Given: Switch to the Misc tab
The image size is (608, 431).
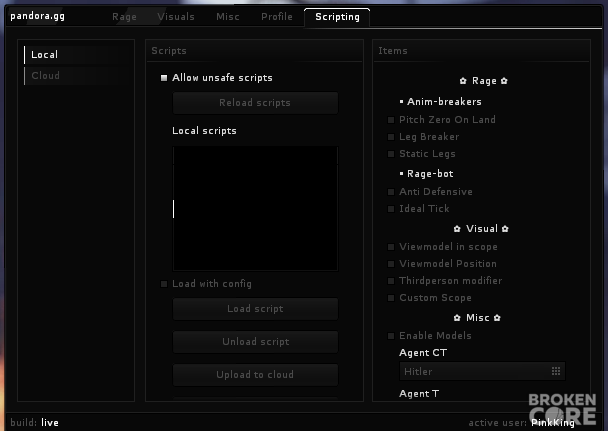Looking at the screenshot, I should tap(228, 17).
